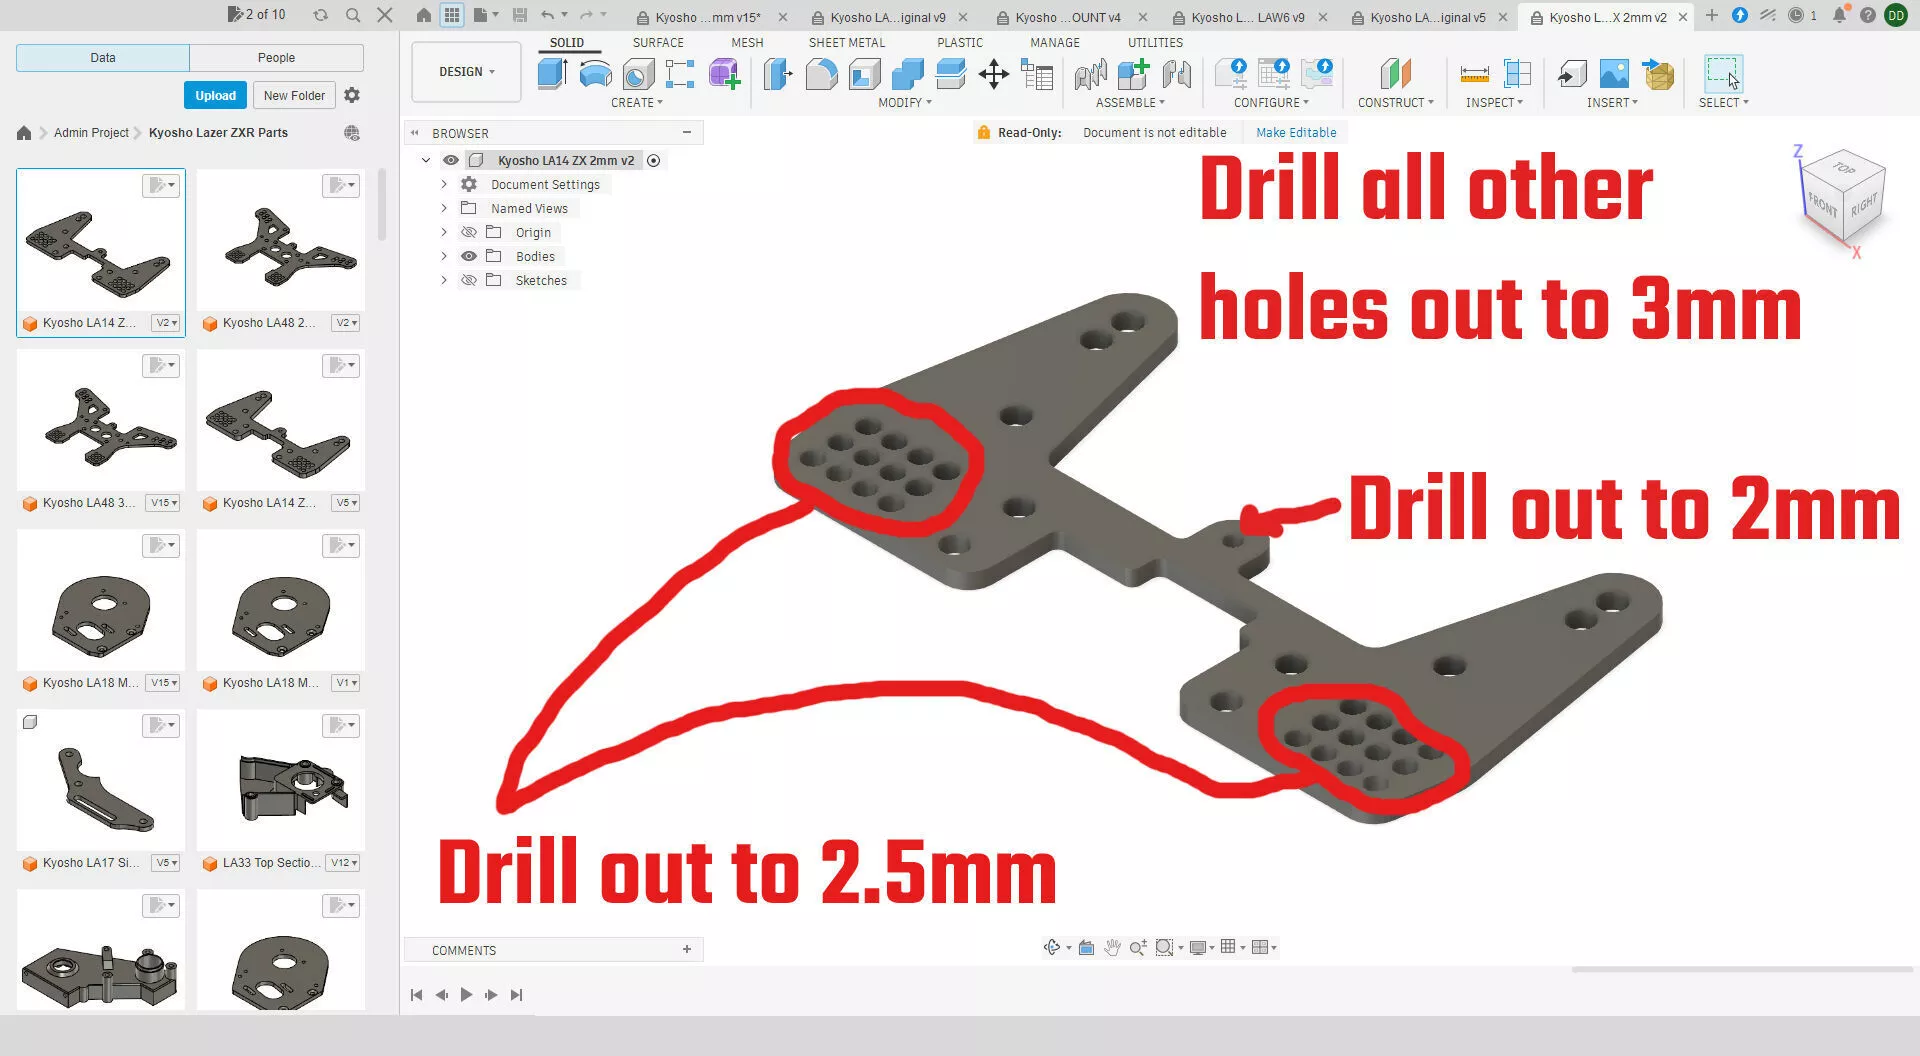Open the Change Parameters tool
Screen dimensions: 1920x1056
1037,74
